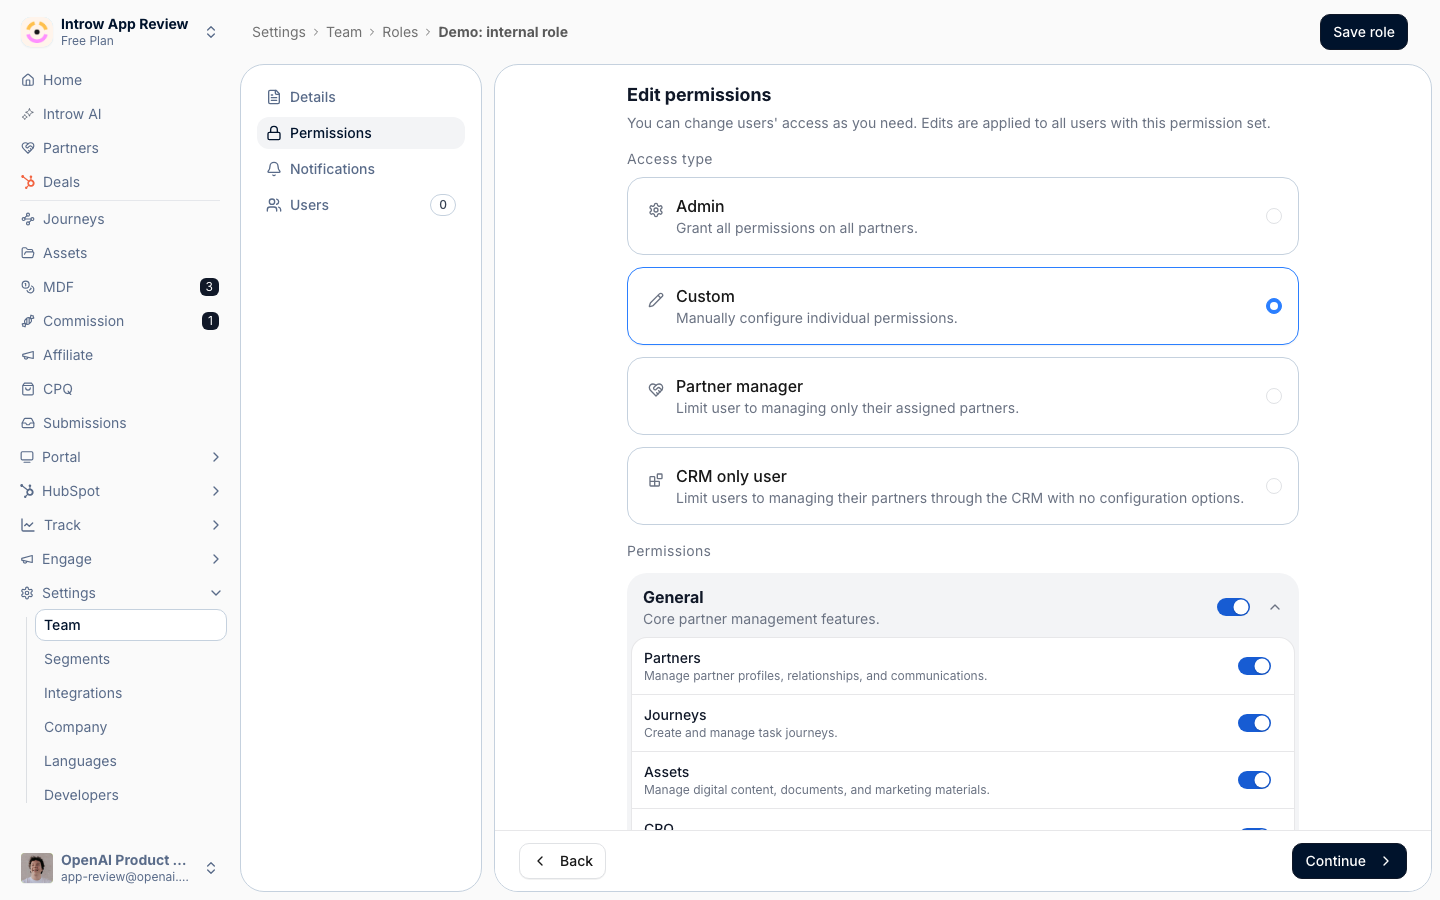Image resolution: width=1440 pixels, height=900 pixels.
Task: Expand the Portal submenu arrow
Action: [216, 457]
